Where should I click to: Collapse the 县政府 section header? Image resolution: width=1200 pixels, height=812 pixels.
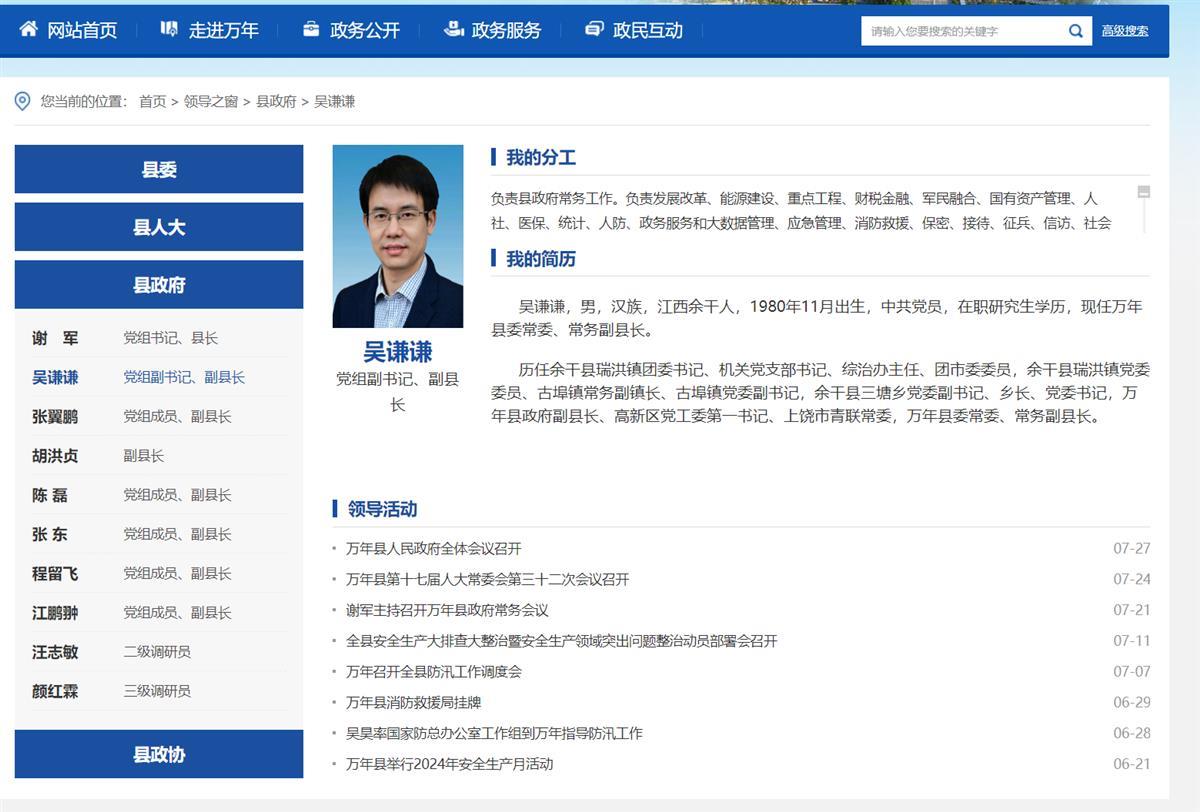pyautogui.click(x=159, y=285)
